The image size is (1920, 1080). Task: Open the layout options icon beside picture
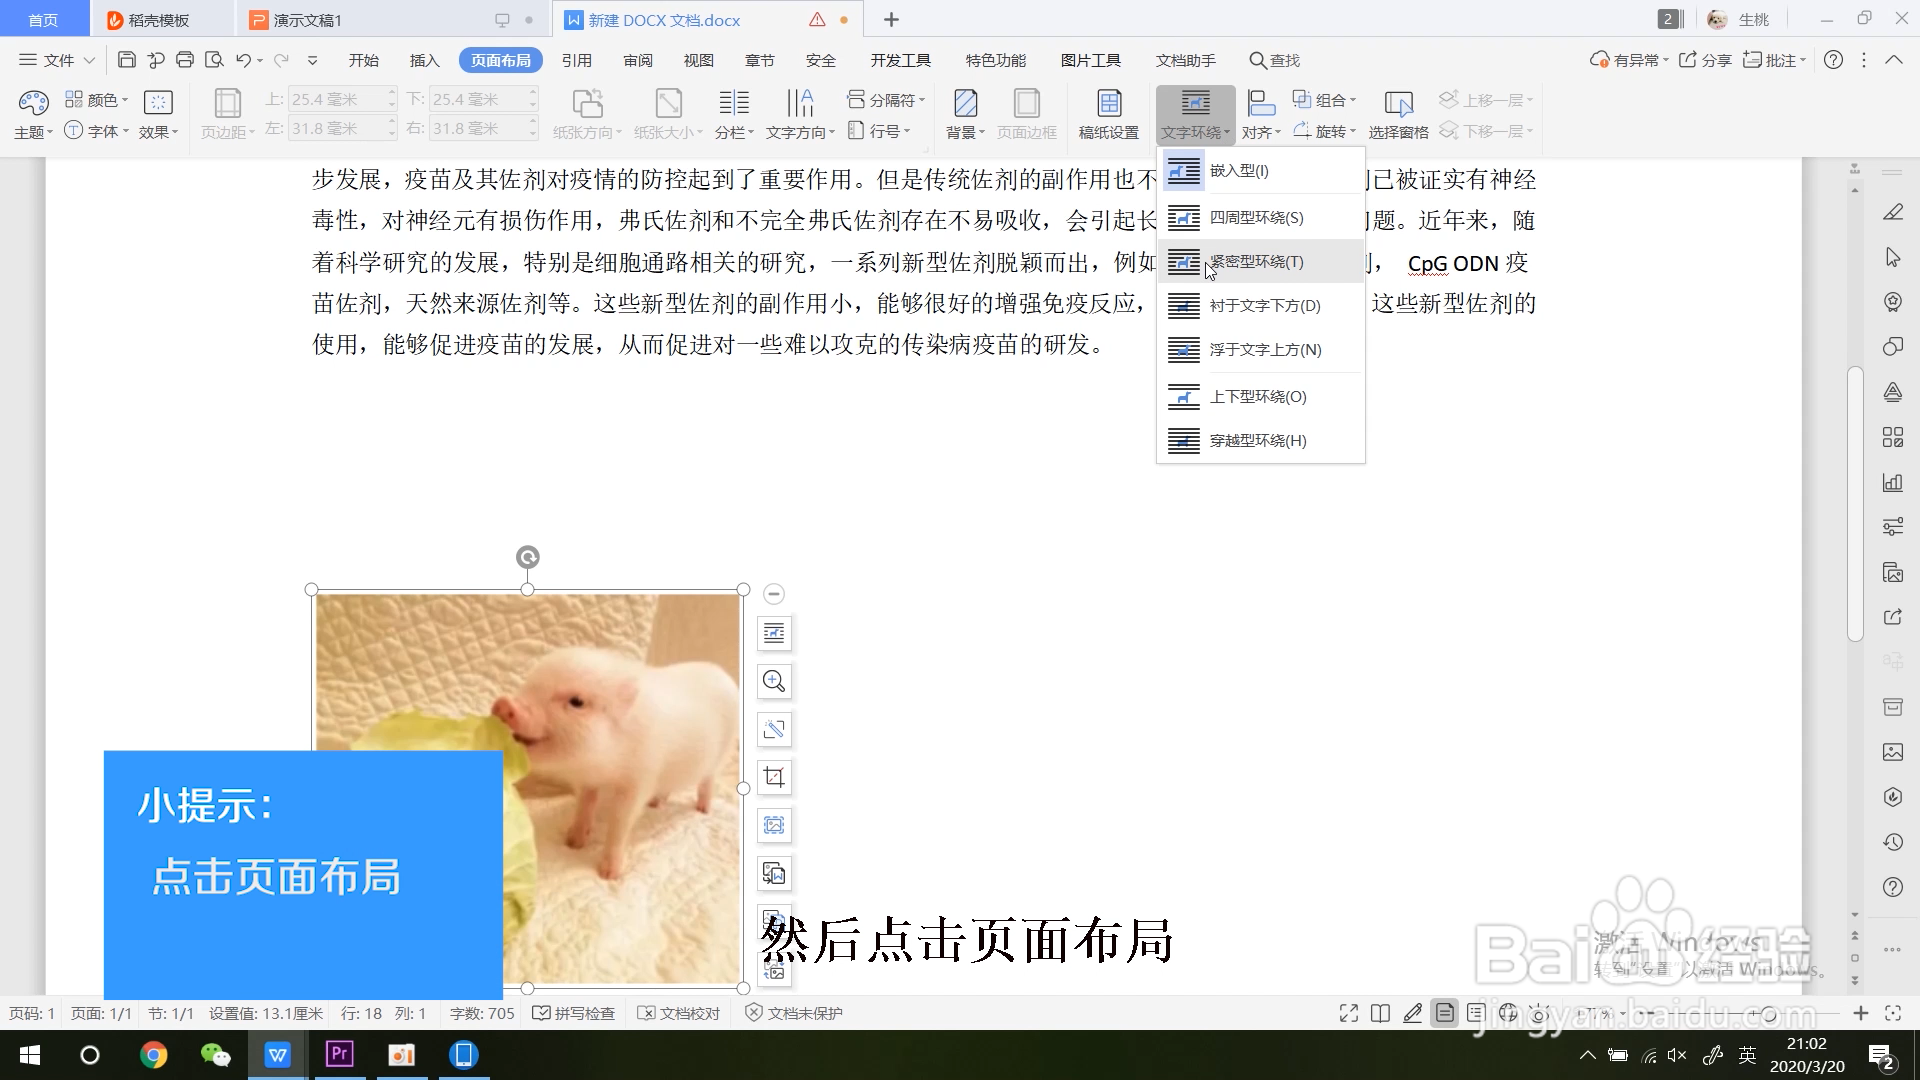click(x=774, y=633)
